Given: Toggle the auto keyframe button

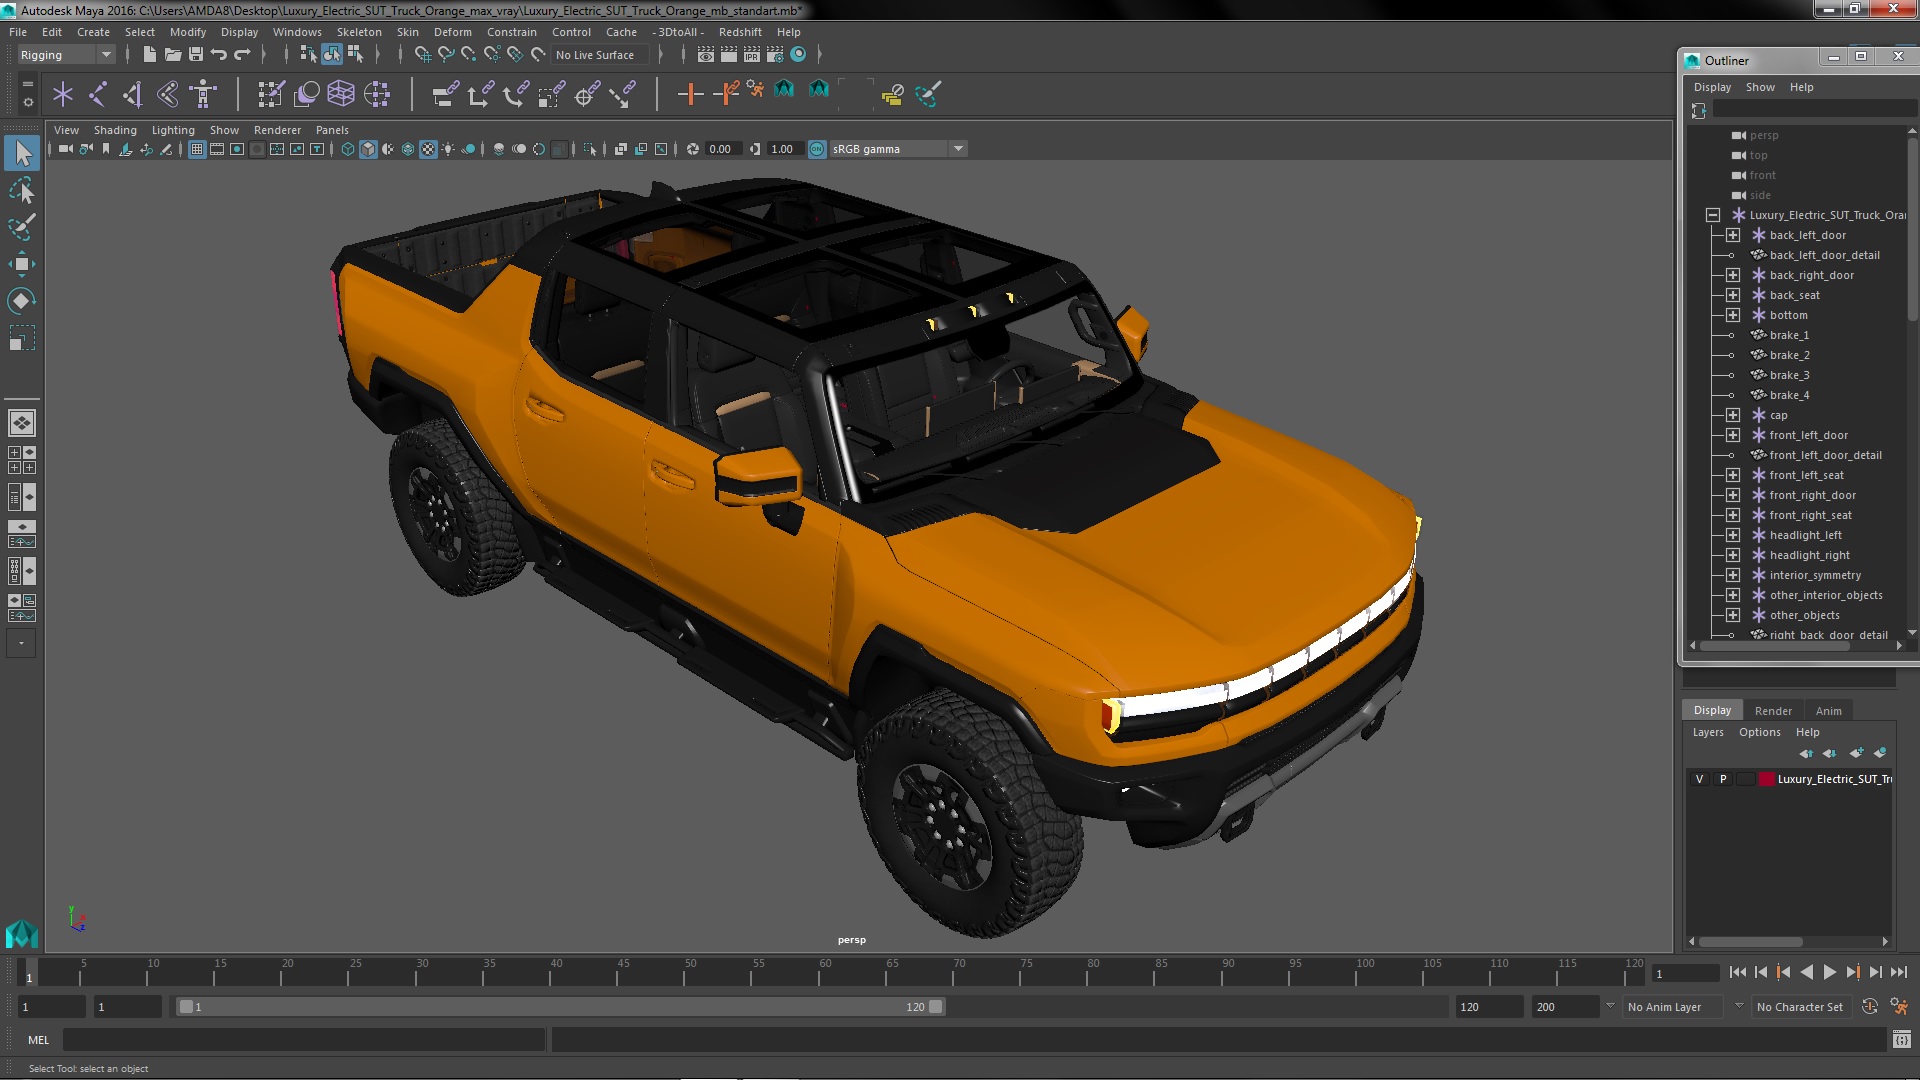Looking at the screenshot, I should click(1869, 1007).
